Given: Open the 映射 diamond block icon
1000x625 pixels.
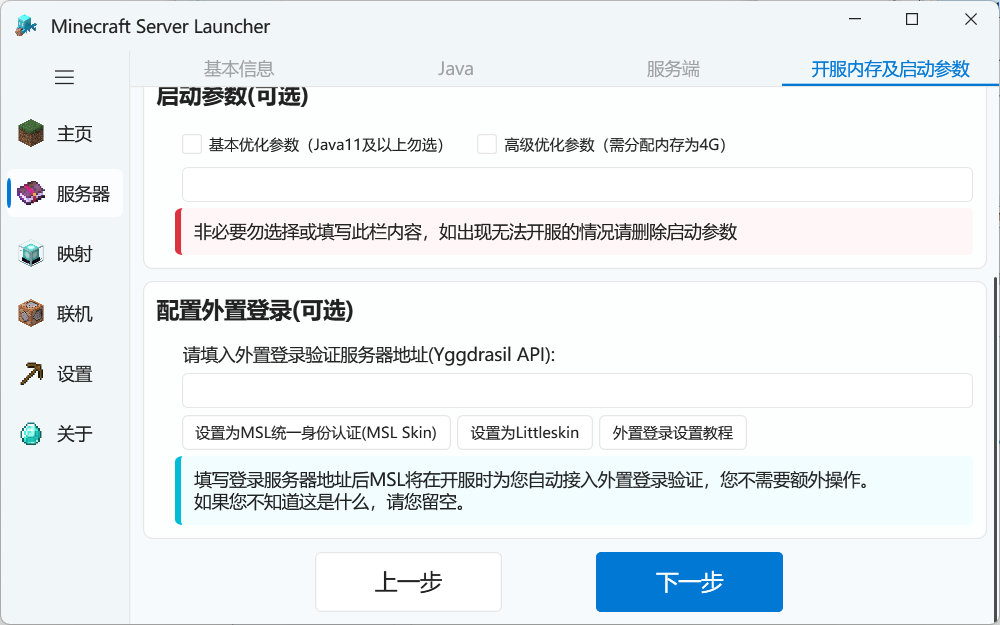Looking at the screenshot, I should [x=32, y=254].
